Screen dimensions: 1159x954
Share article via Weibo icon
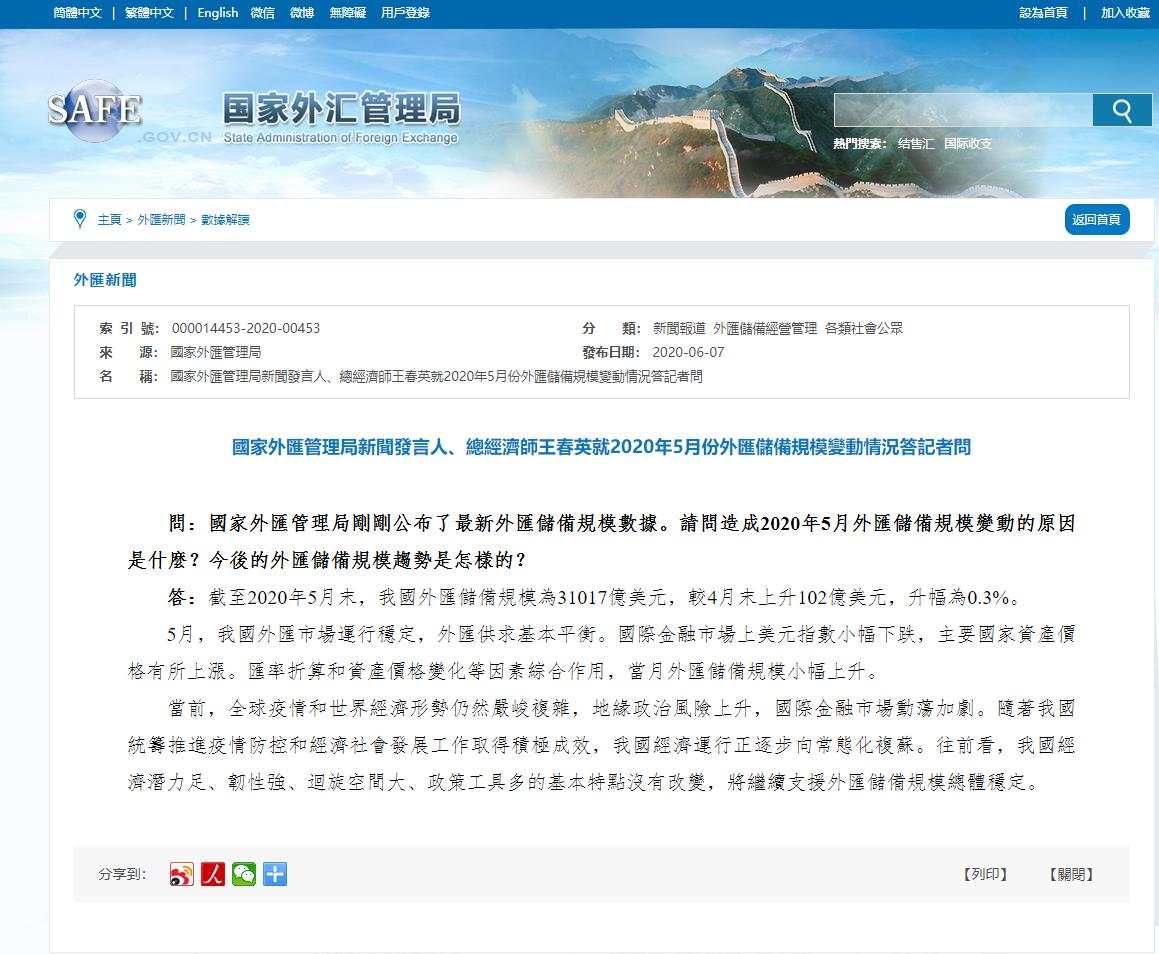tap(181, 874)
